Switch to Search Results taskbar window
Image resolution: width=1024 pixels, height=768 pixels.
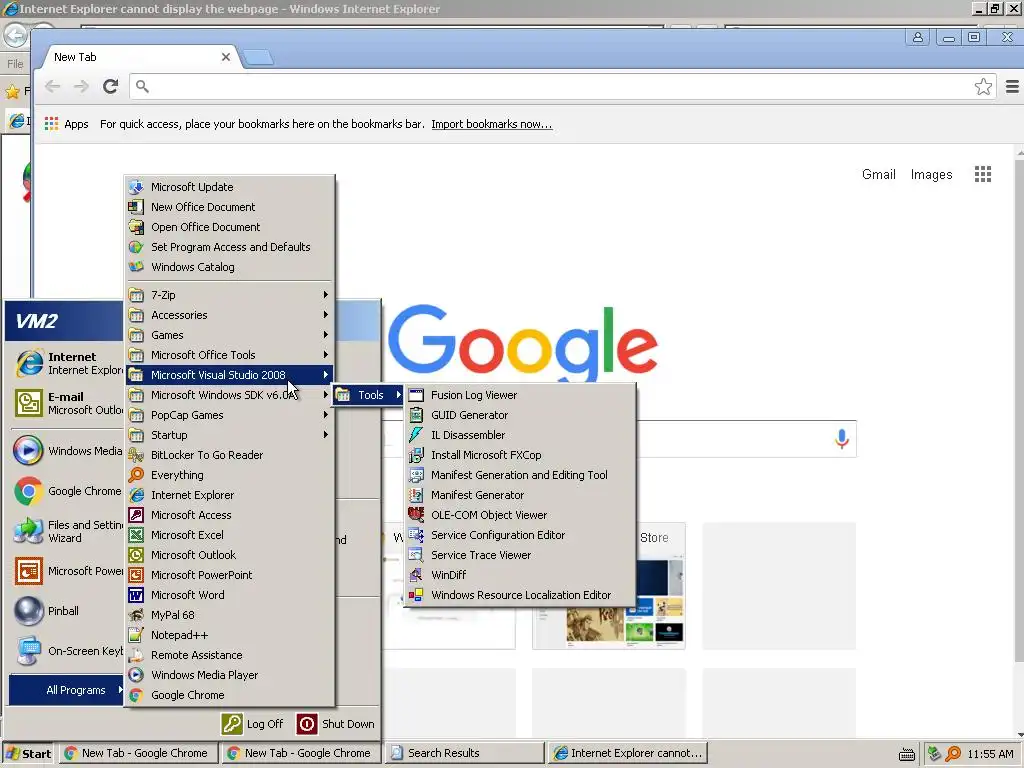click(x=464, y=754)
